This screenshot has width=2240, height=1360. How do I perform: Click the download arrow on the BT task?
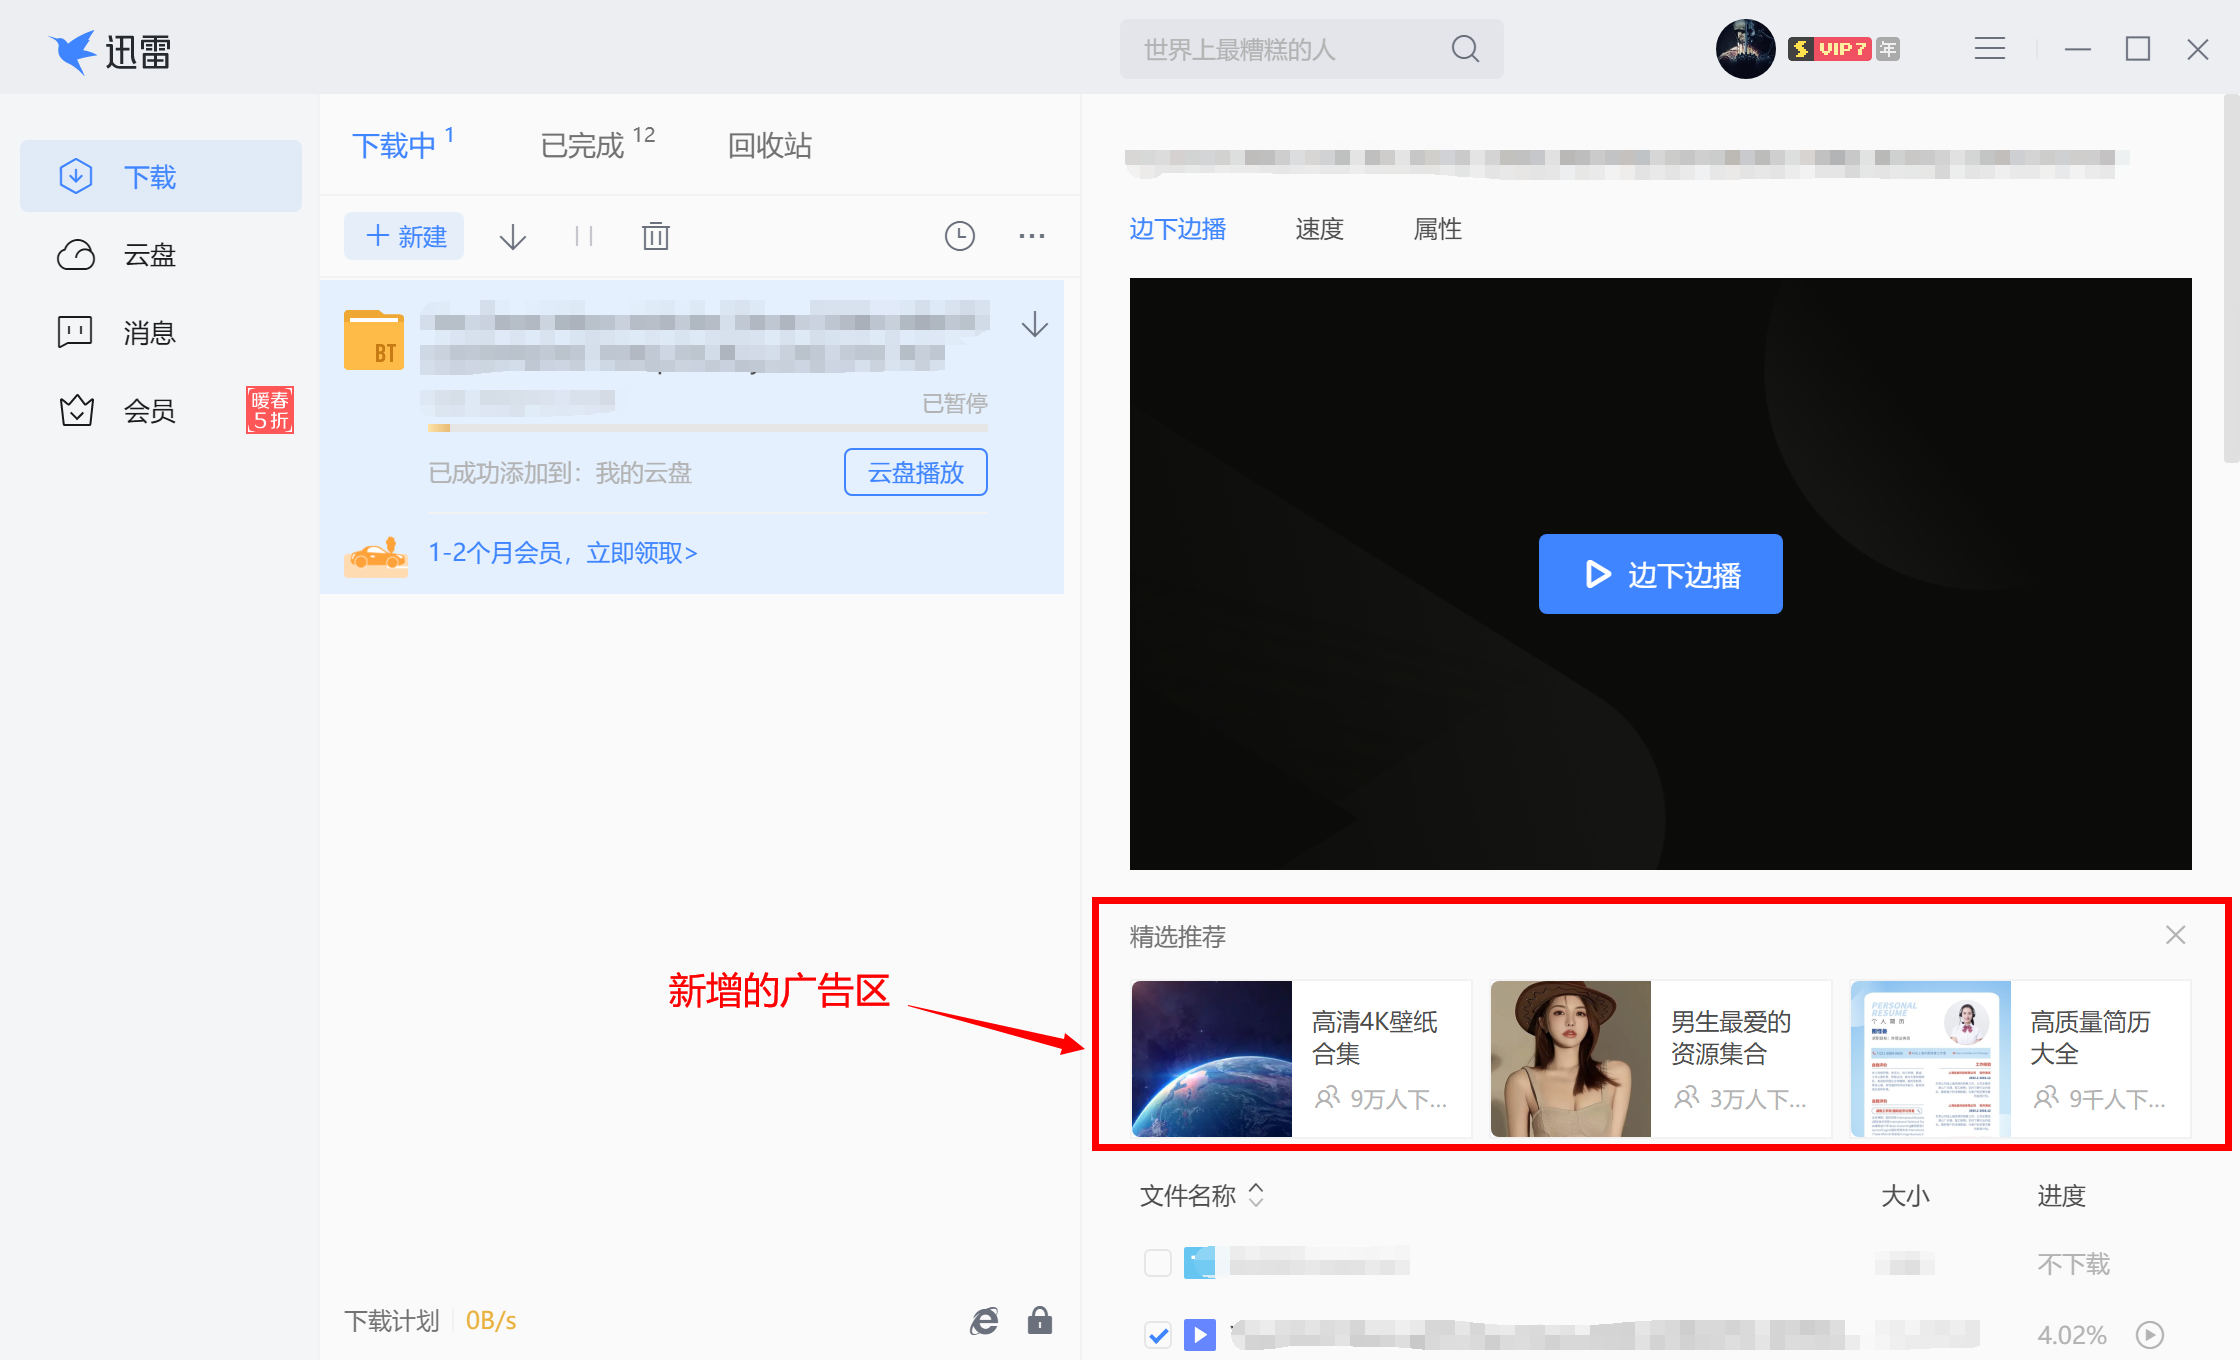click(x=1033, y=325)
